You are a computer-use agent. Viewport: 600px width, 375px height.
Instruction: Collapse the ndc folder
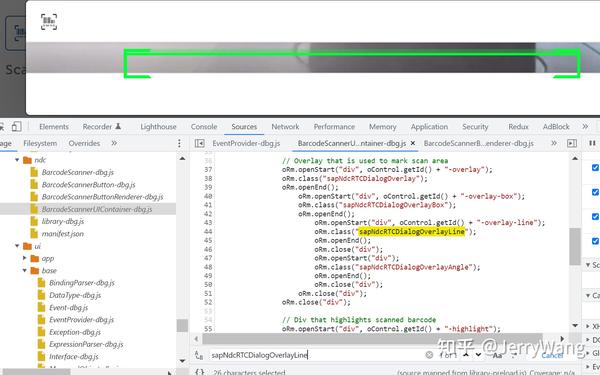coord(17,160)
